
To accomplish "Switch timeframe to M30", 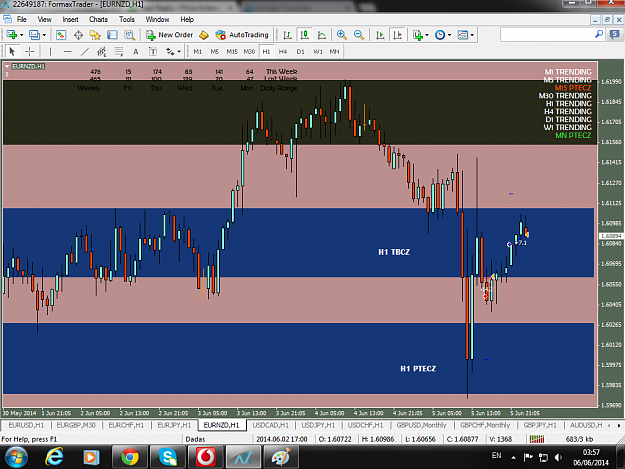I will point(249,51).
